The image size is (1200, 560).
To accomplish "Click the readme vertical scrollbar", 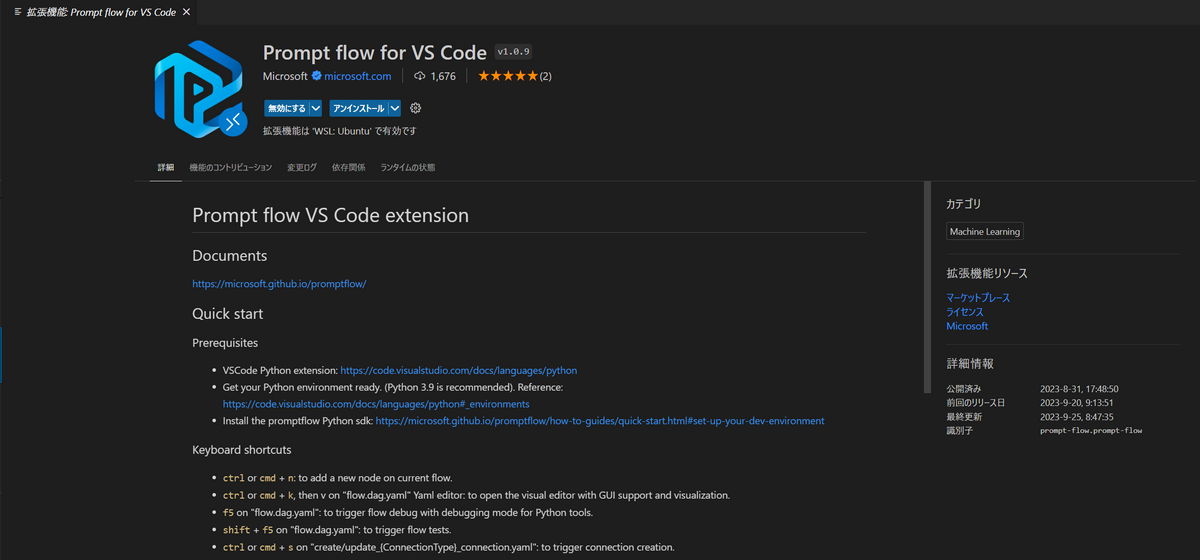I will (x=927, y=286).
